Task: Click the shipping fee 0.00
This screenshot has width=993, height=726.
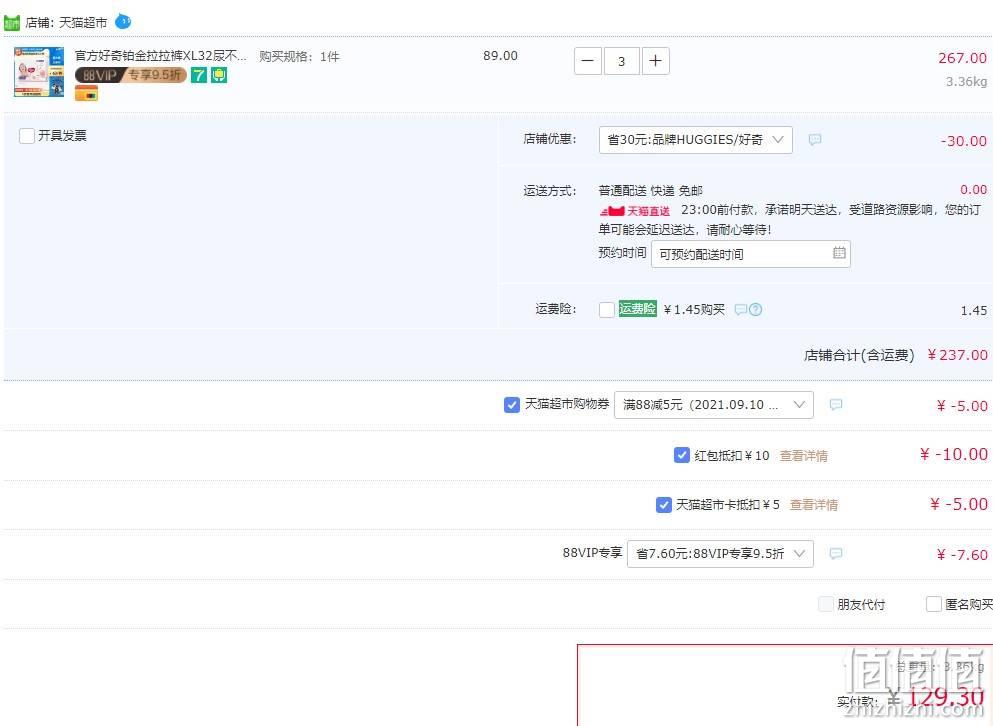Action: click(x=973, y=189)
